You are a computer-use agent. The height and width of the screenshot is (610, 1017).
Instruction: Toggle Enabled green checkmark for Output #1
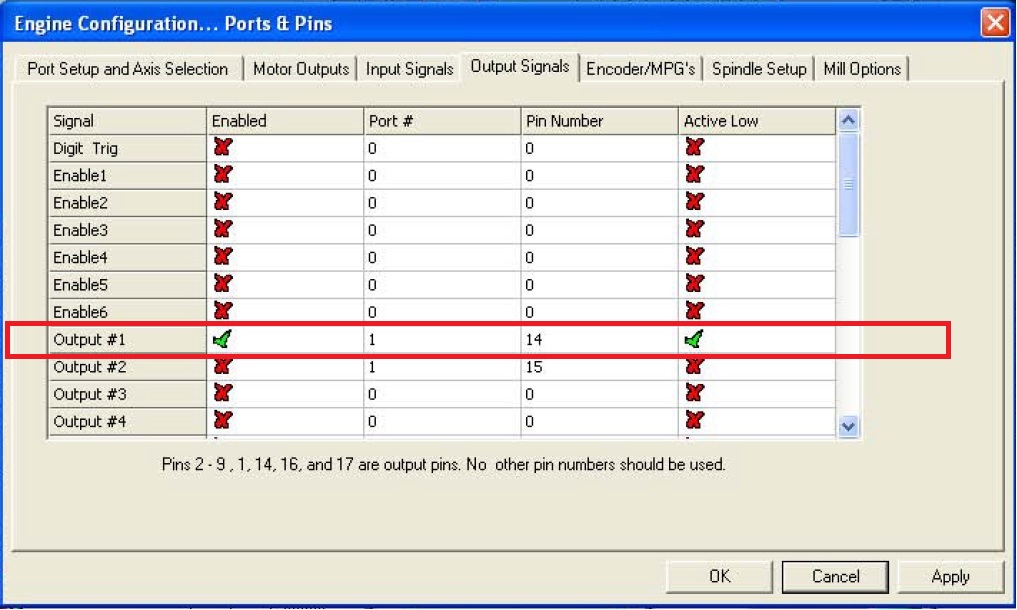click(x=222, y=339)
